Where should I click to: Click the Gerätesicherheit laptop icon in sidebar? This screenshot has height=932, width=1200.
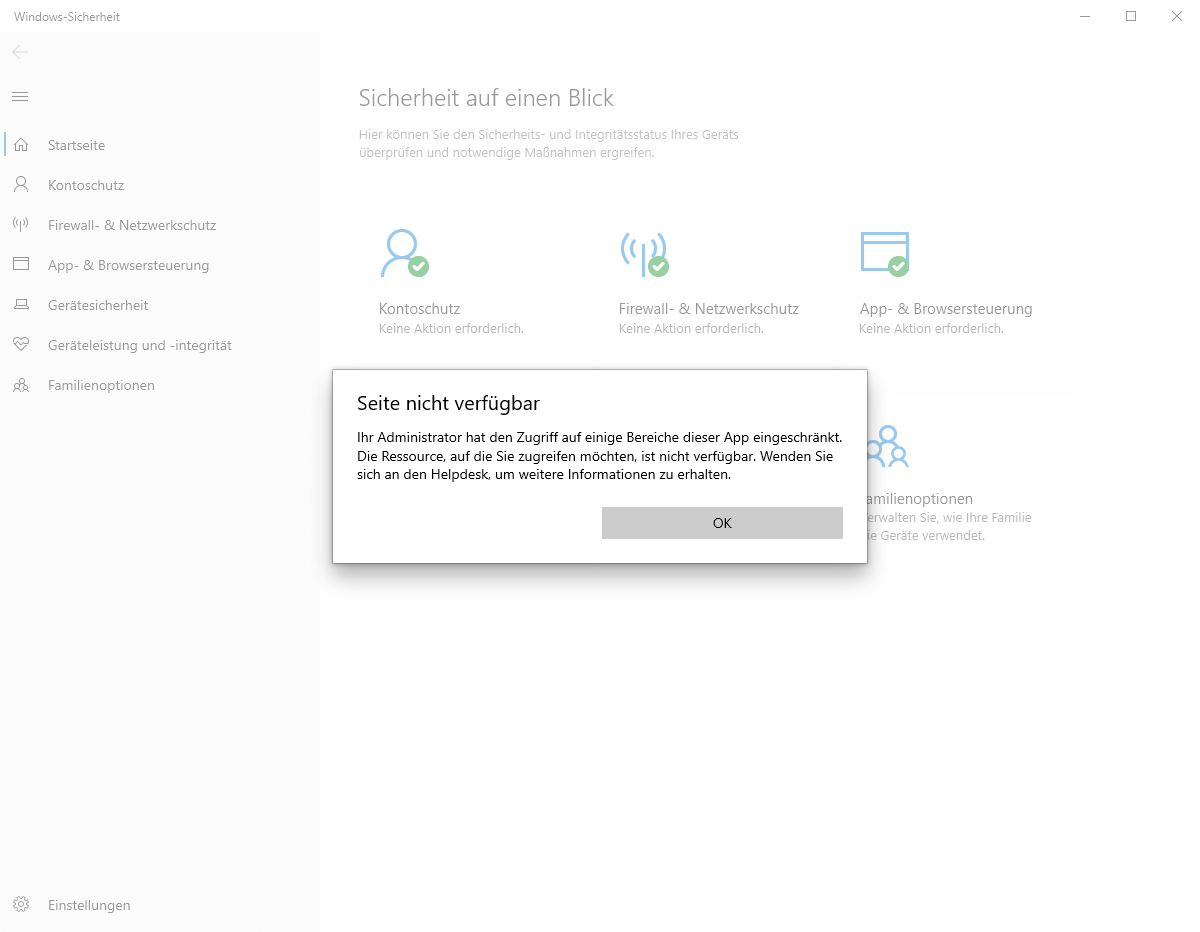click(x=21, y=305)
